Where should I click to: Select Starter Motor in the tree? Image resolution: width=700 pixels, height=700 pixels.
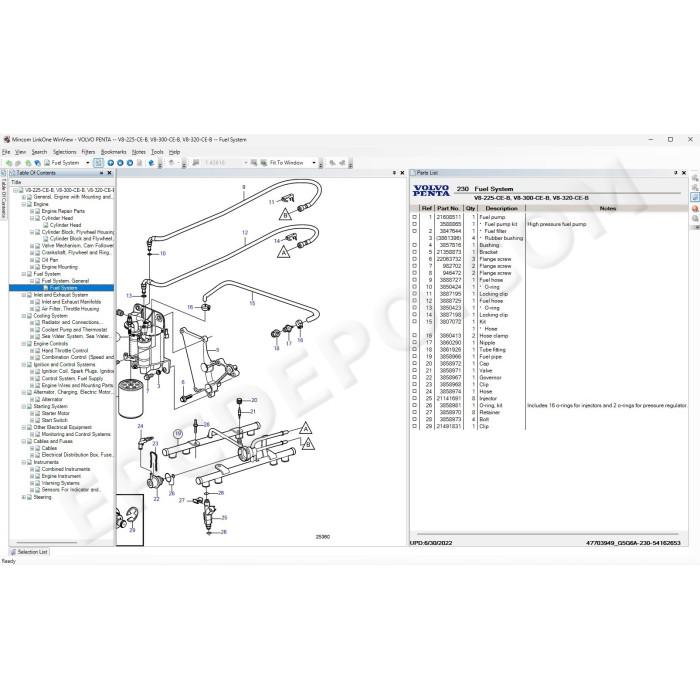(x=56, y=413)
